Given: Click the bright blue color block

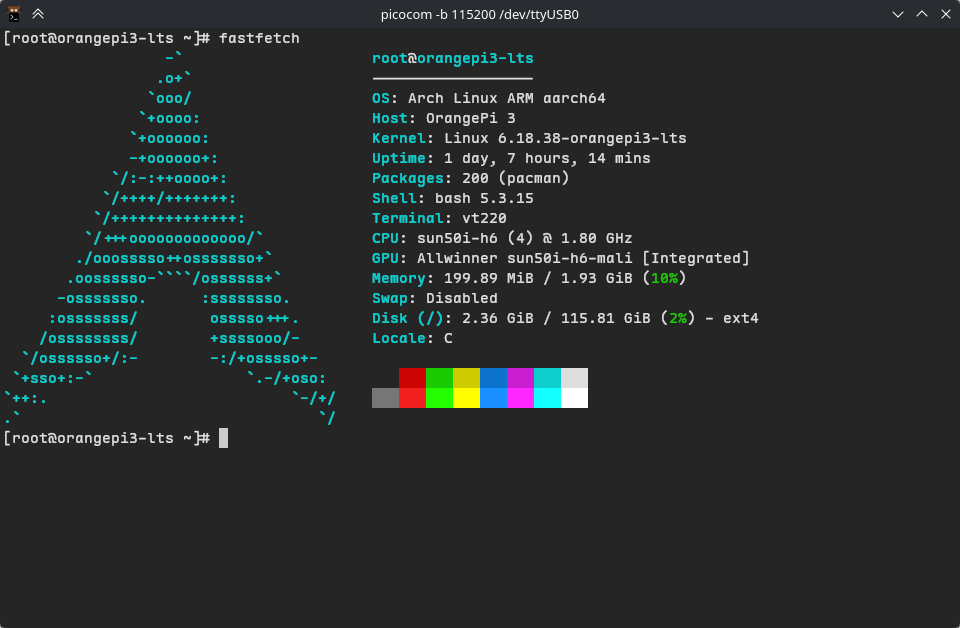Looking at the screenshot, I should [493, 398].
